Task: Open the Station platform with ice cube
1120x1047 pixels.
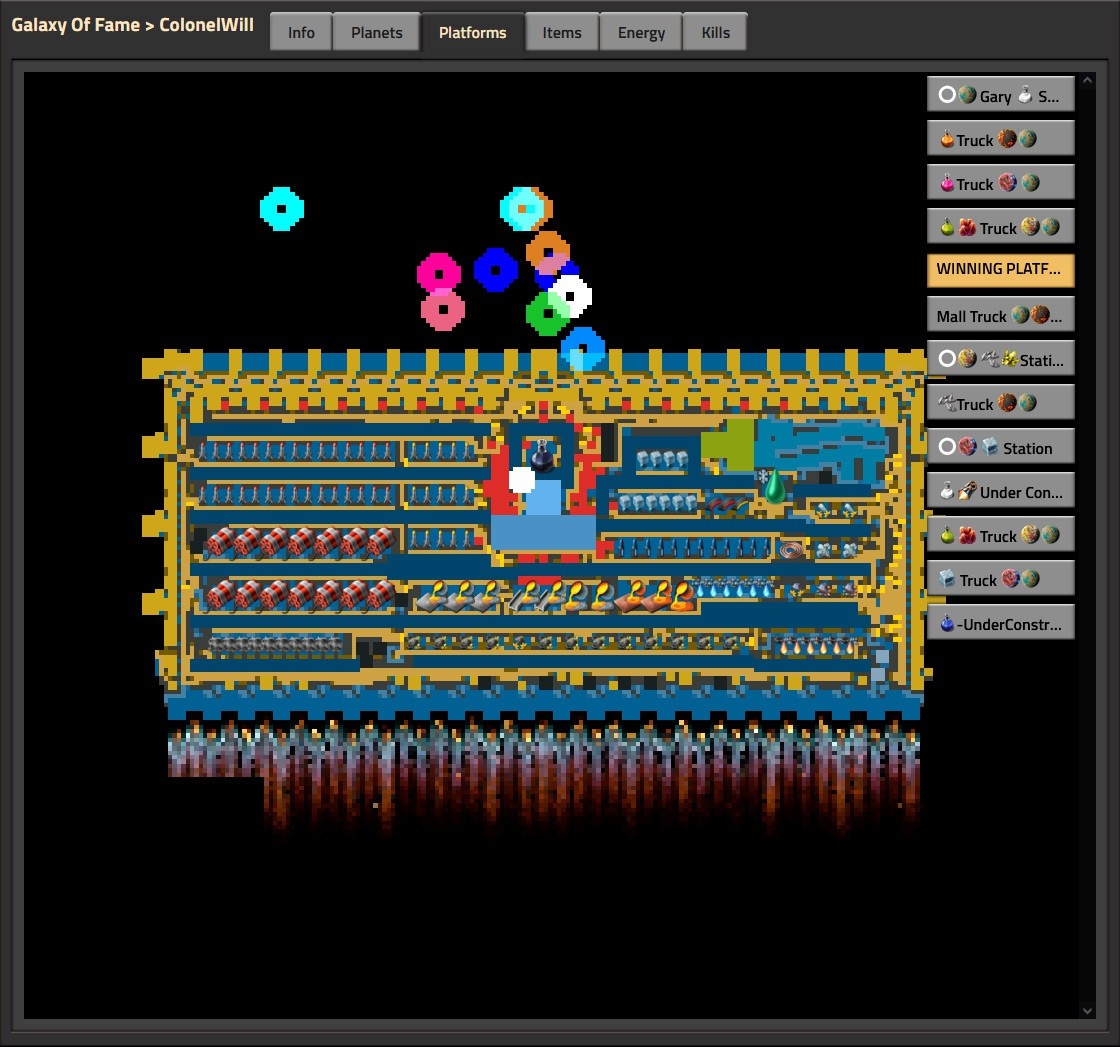Action: (x=1000, y=447)
